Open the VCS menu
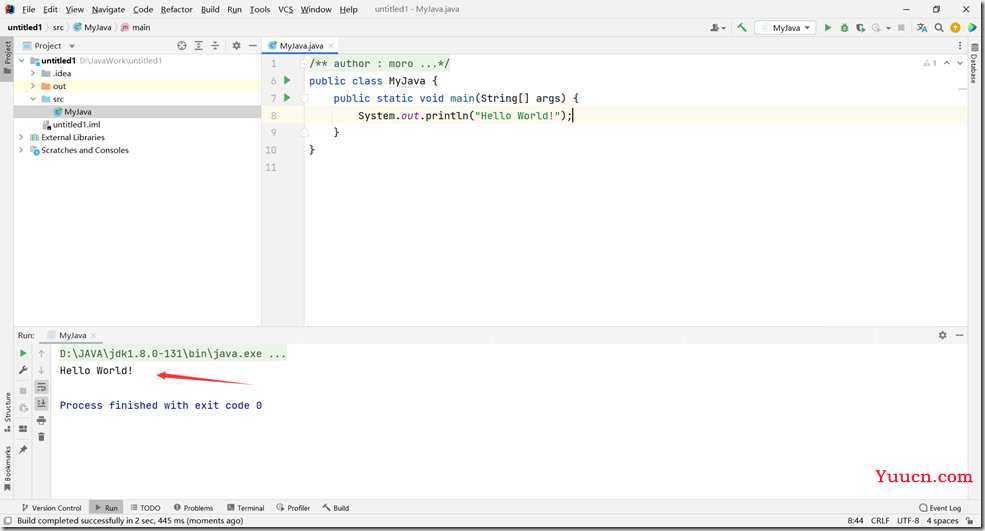Image resolution: width=985 pixels, height=531 pixels. [x=286, y=9]
